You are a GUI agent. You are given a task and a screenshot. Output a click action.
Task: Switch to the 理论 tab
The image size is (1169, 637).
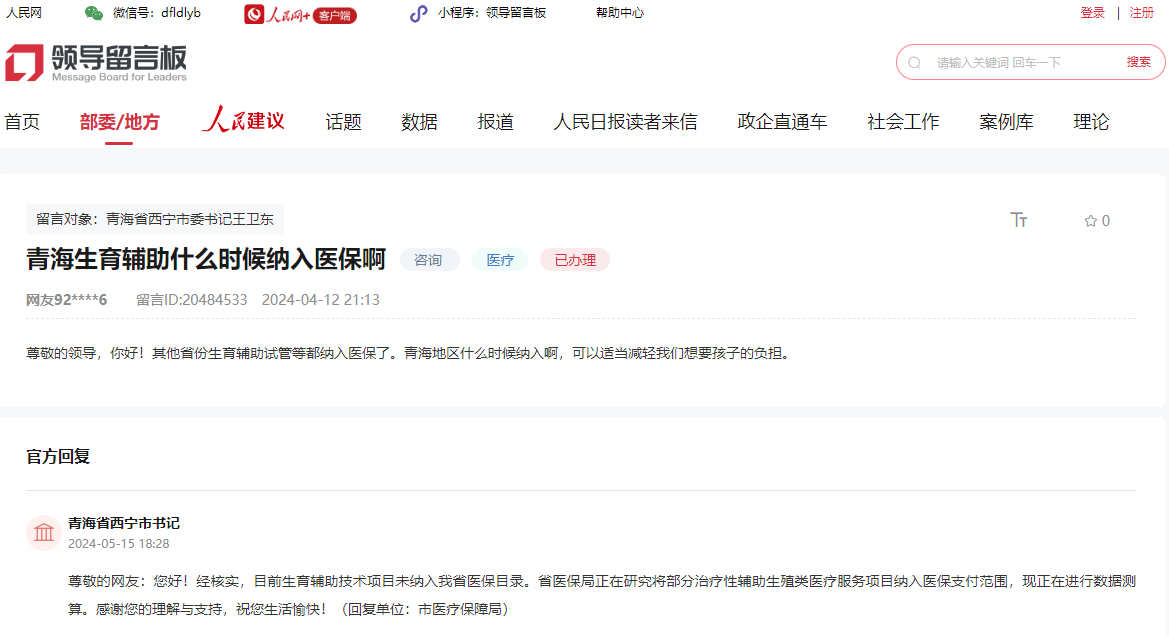pyautogui.click(x=1091, y=121)
